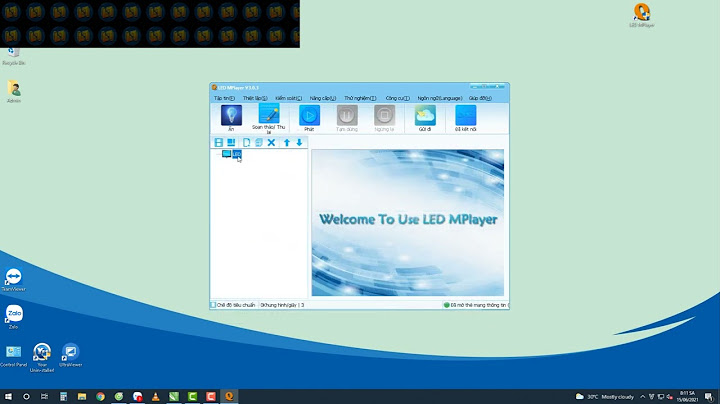Launch the TeamViewer desktop shortcut
This screenshot has width=720, height=404.
tap(13, 280)
